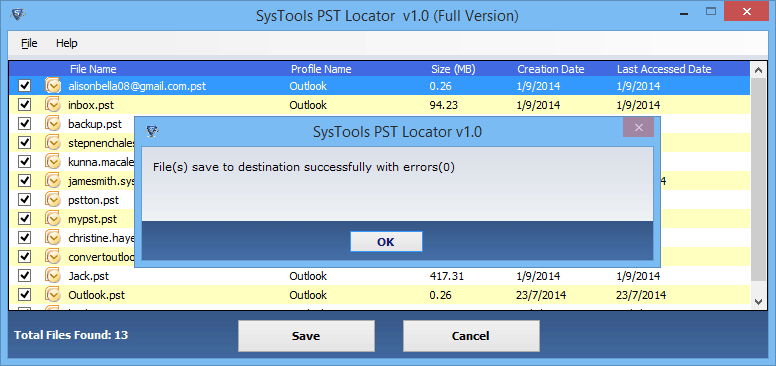Uncheck the Jack.pst checkbox
This screenshot has height=366, width=776.
[24, 275]
